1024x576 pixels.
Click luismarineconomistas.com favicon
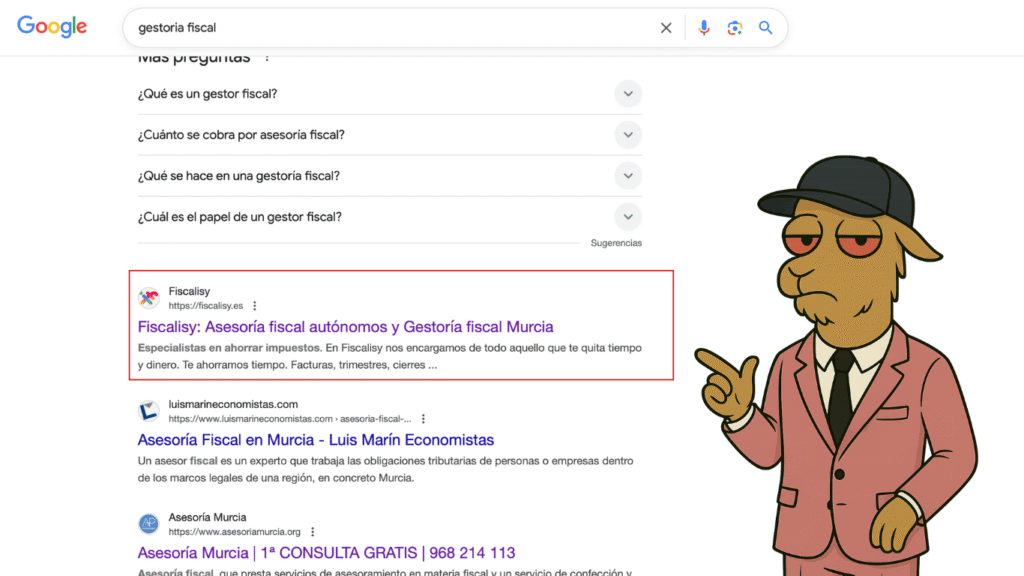point(149,411)
